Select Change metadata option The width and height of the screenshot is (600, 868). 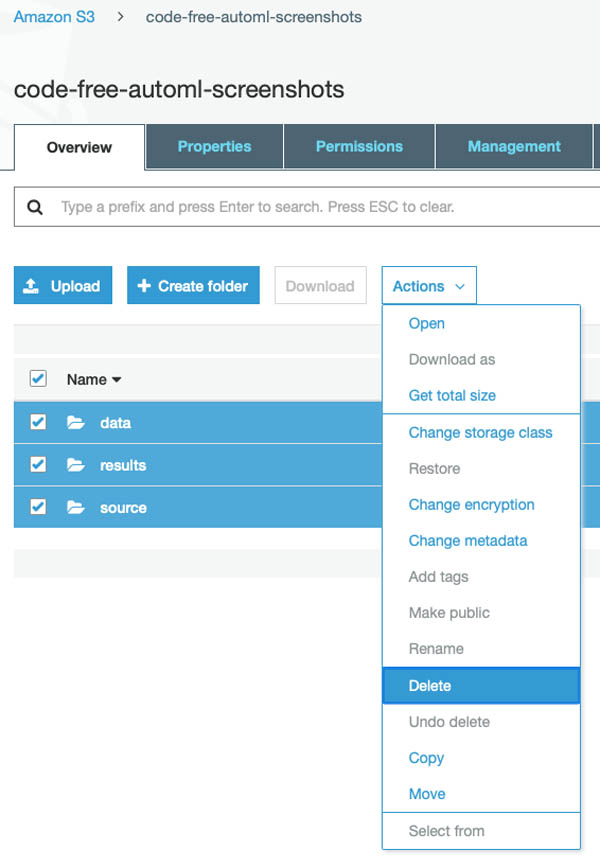coord(481,540)
